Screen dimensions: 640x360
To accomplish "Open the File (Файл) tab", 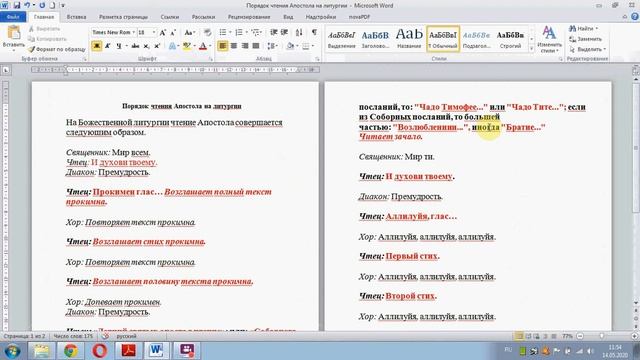I will (13, 17).
